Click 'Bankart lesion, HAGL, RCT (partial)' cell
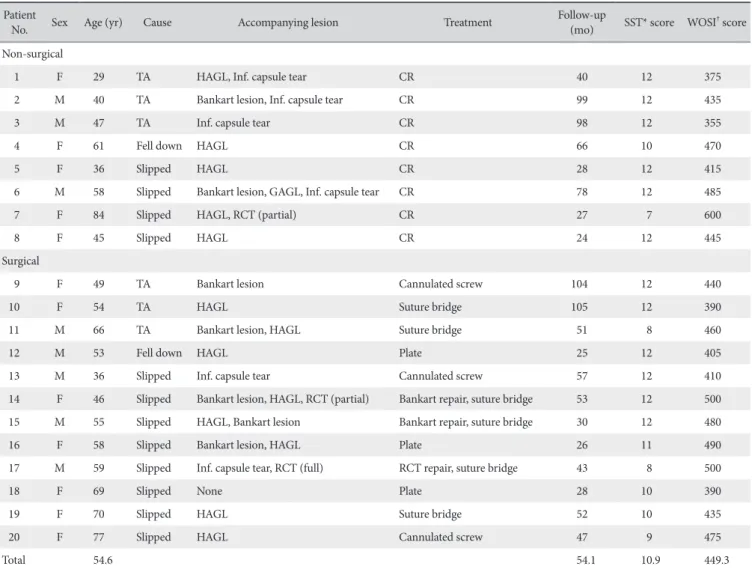752x569 pixels. (282, 399)
